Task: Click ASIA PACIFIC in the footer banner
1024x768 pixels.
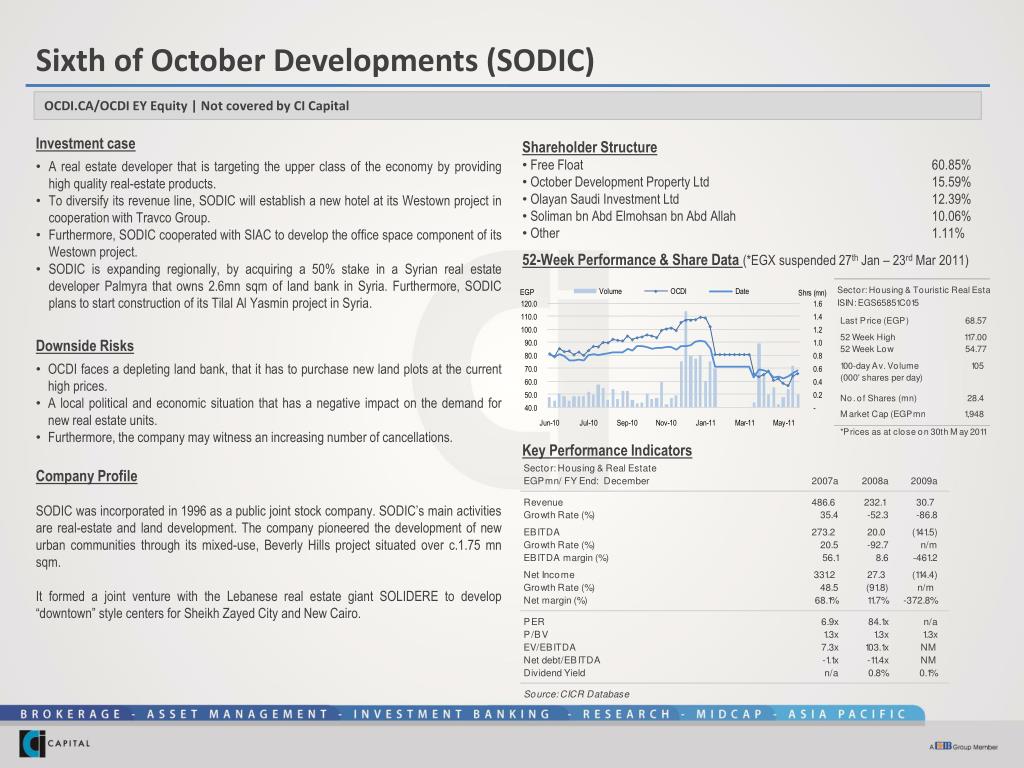Action: [x=848, y=714]
